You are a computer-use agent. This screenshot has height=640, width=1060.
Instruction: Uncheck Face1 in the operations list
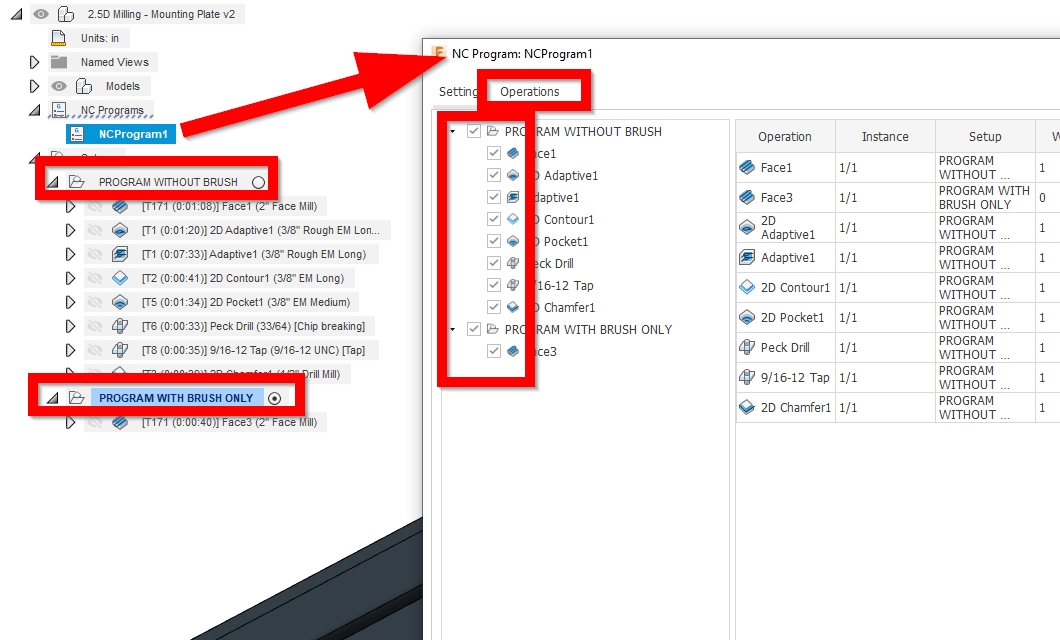click(494, 153)
